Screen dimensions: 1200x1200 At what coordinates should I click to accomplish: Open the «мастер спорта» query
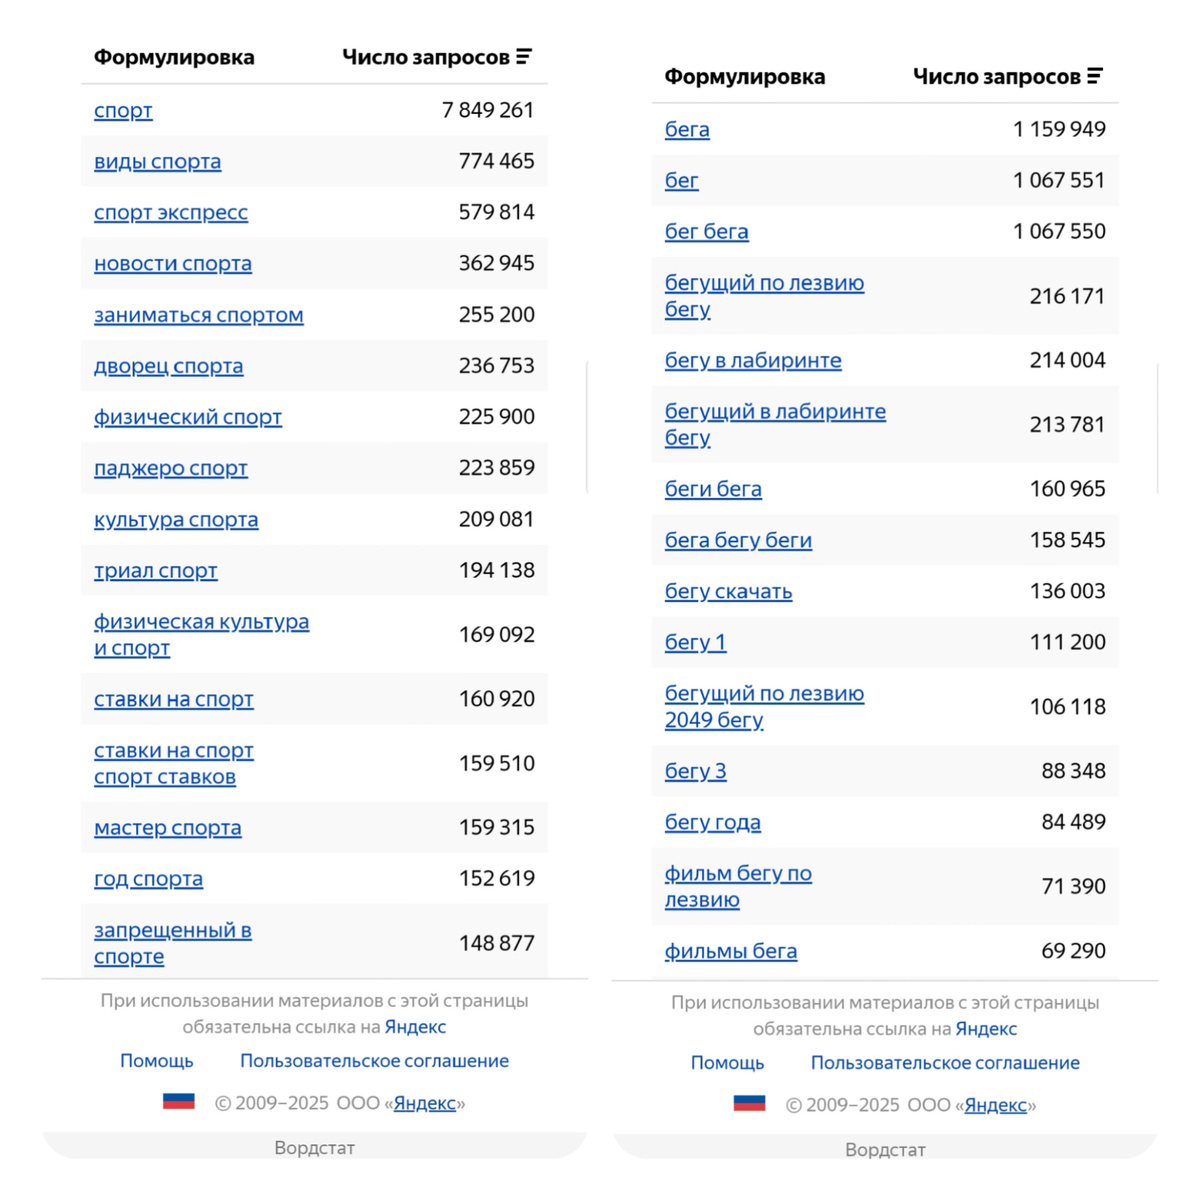(166, 828)
